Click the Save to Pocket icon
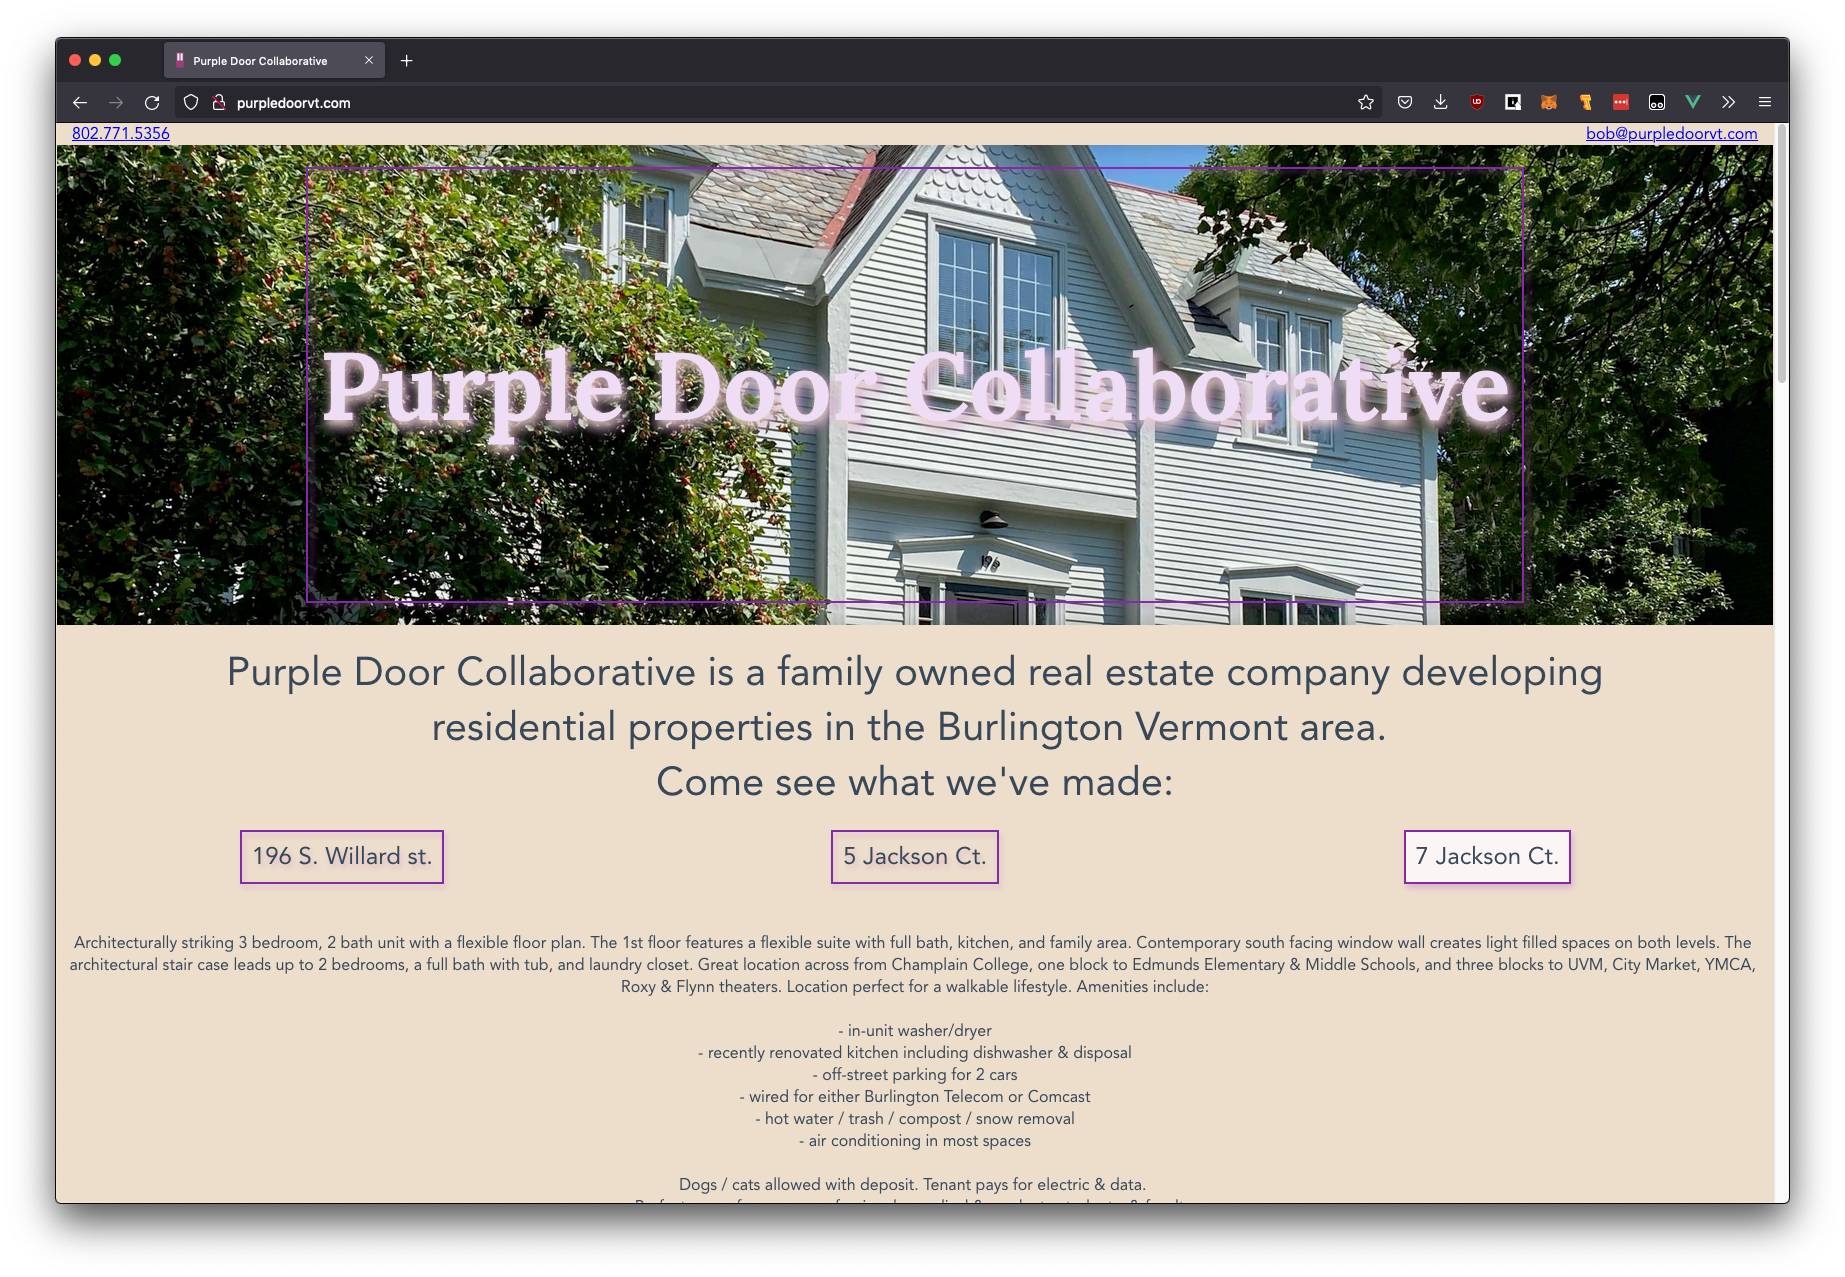The image size is (1845, 1277). 1404,102
